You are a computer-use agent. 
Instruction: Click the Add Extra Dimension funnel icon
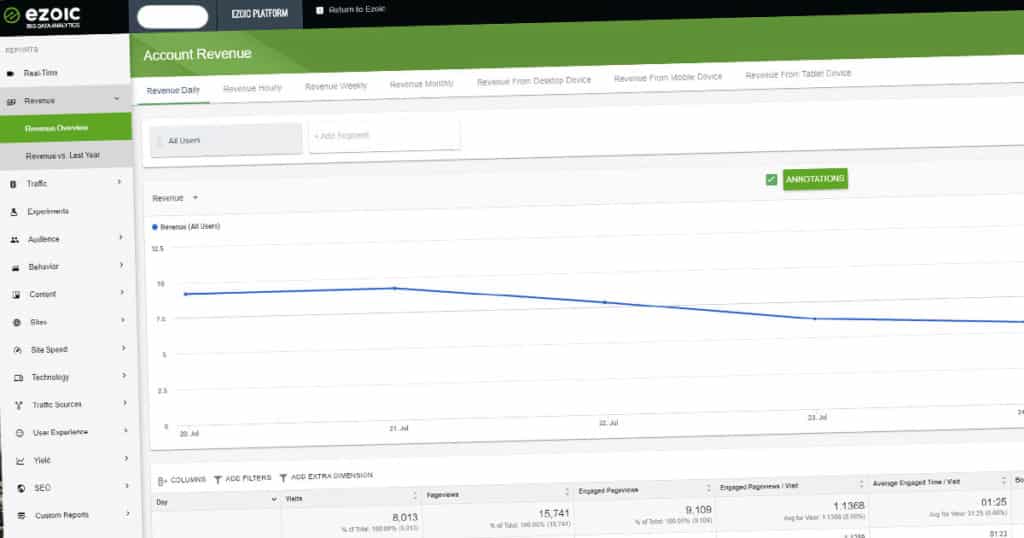[283, 479]
